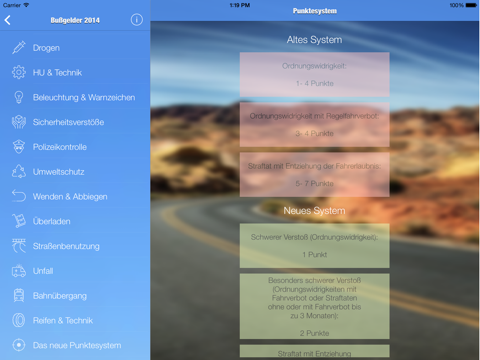The image size is (480, 360).
Task: Open the Überladen cart icon
Action: click(19, 221)
